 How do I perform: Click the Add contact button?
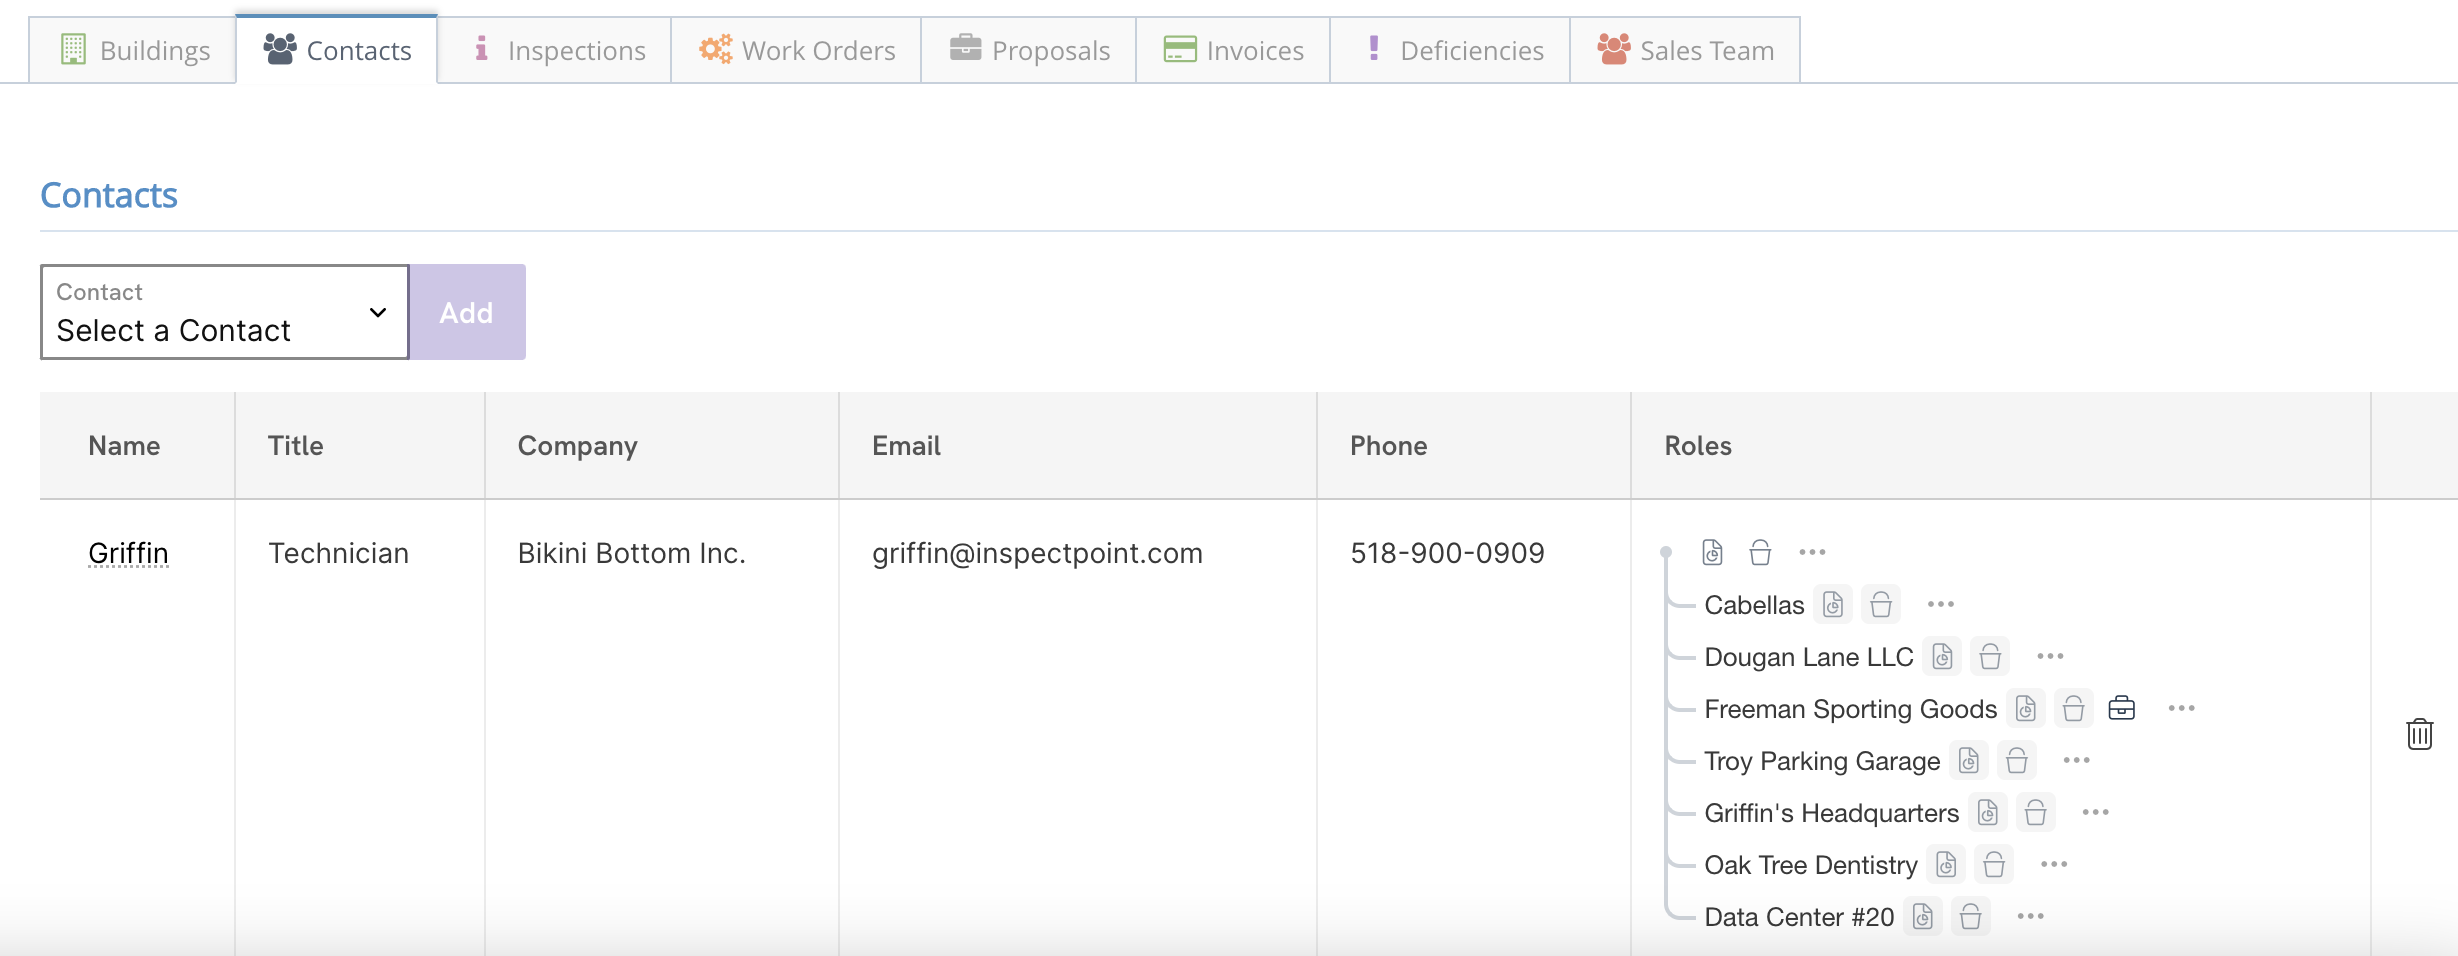click(x=467, y=312)
